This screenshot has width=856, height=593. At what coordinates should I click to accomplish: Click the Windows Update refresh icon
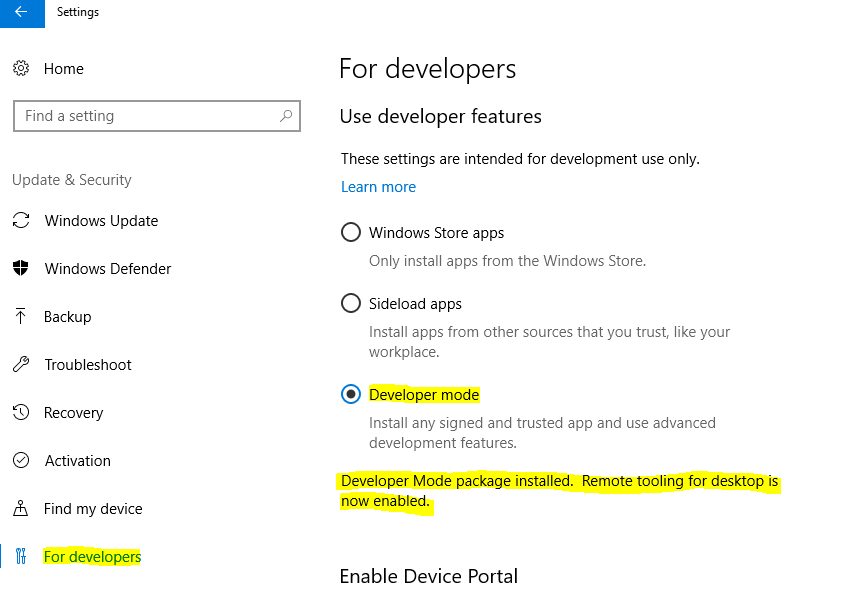pyautogui.click(x=21, y=221)
